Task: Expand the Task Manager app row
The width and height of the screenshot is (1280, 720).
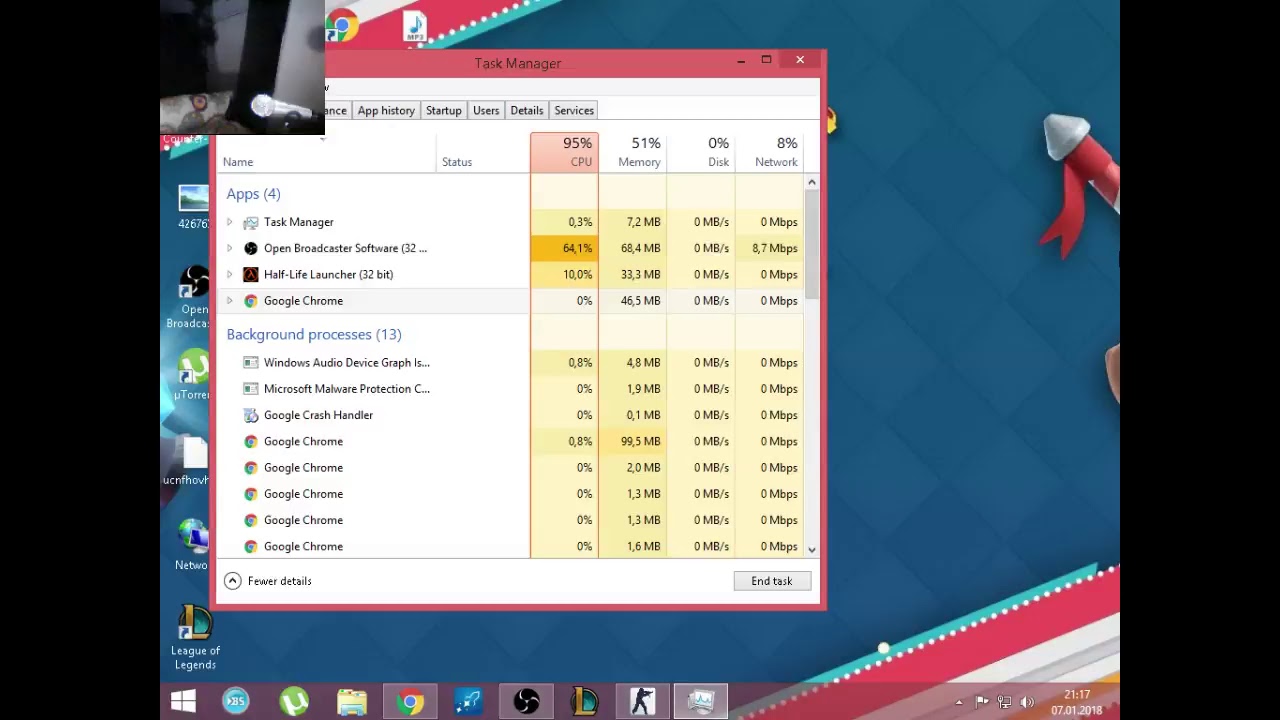Action: (x=230, y=222)
